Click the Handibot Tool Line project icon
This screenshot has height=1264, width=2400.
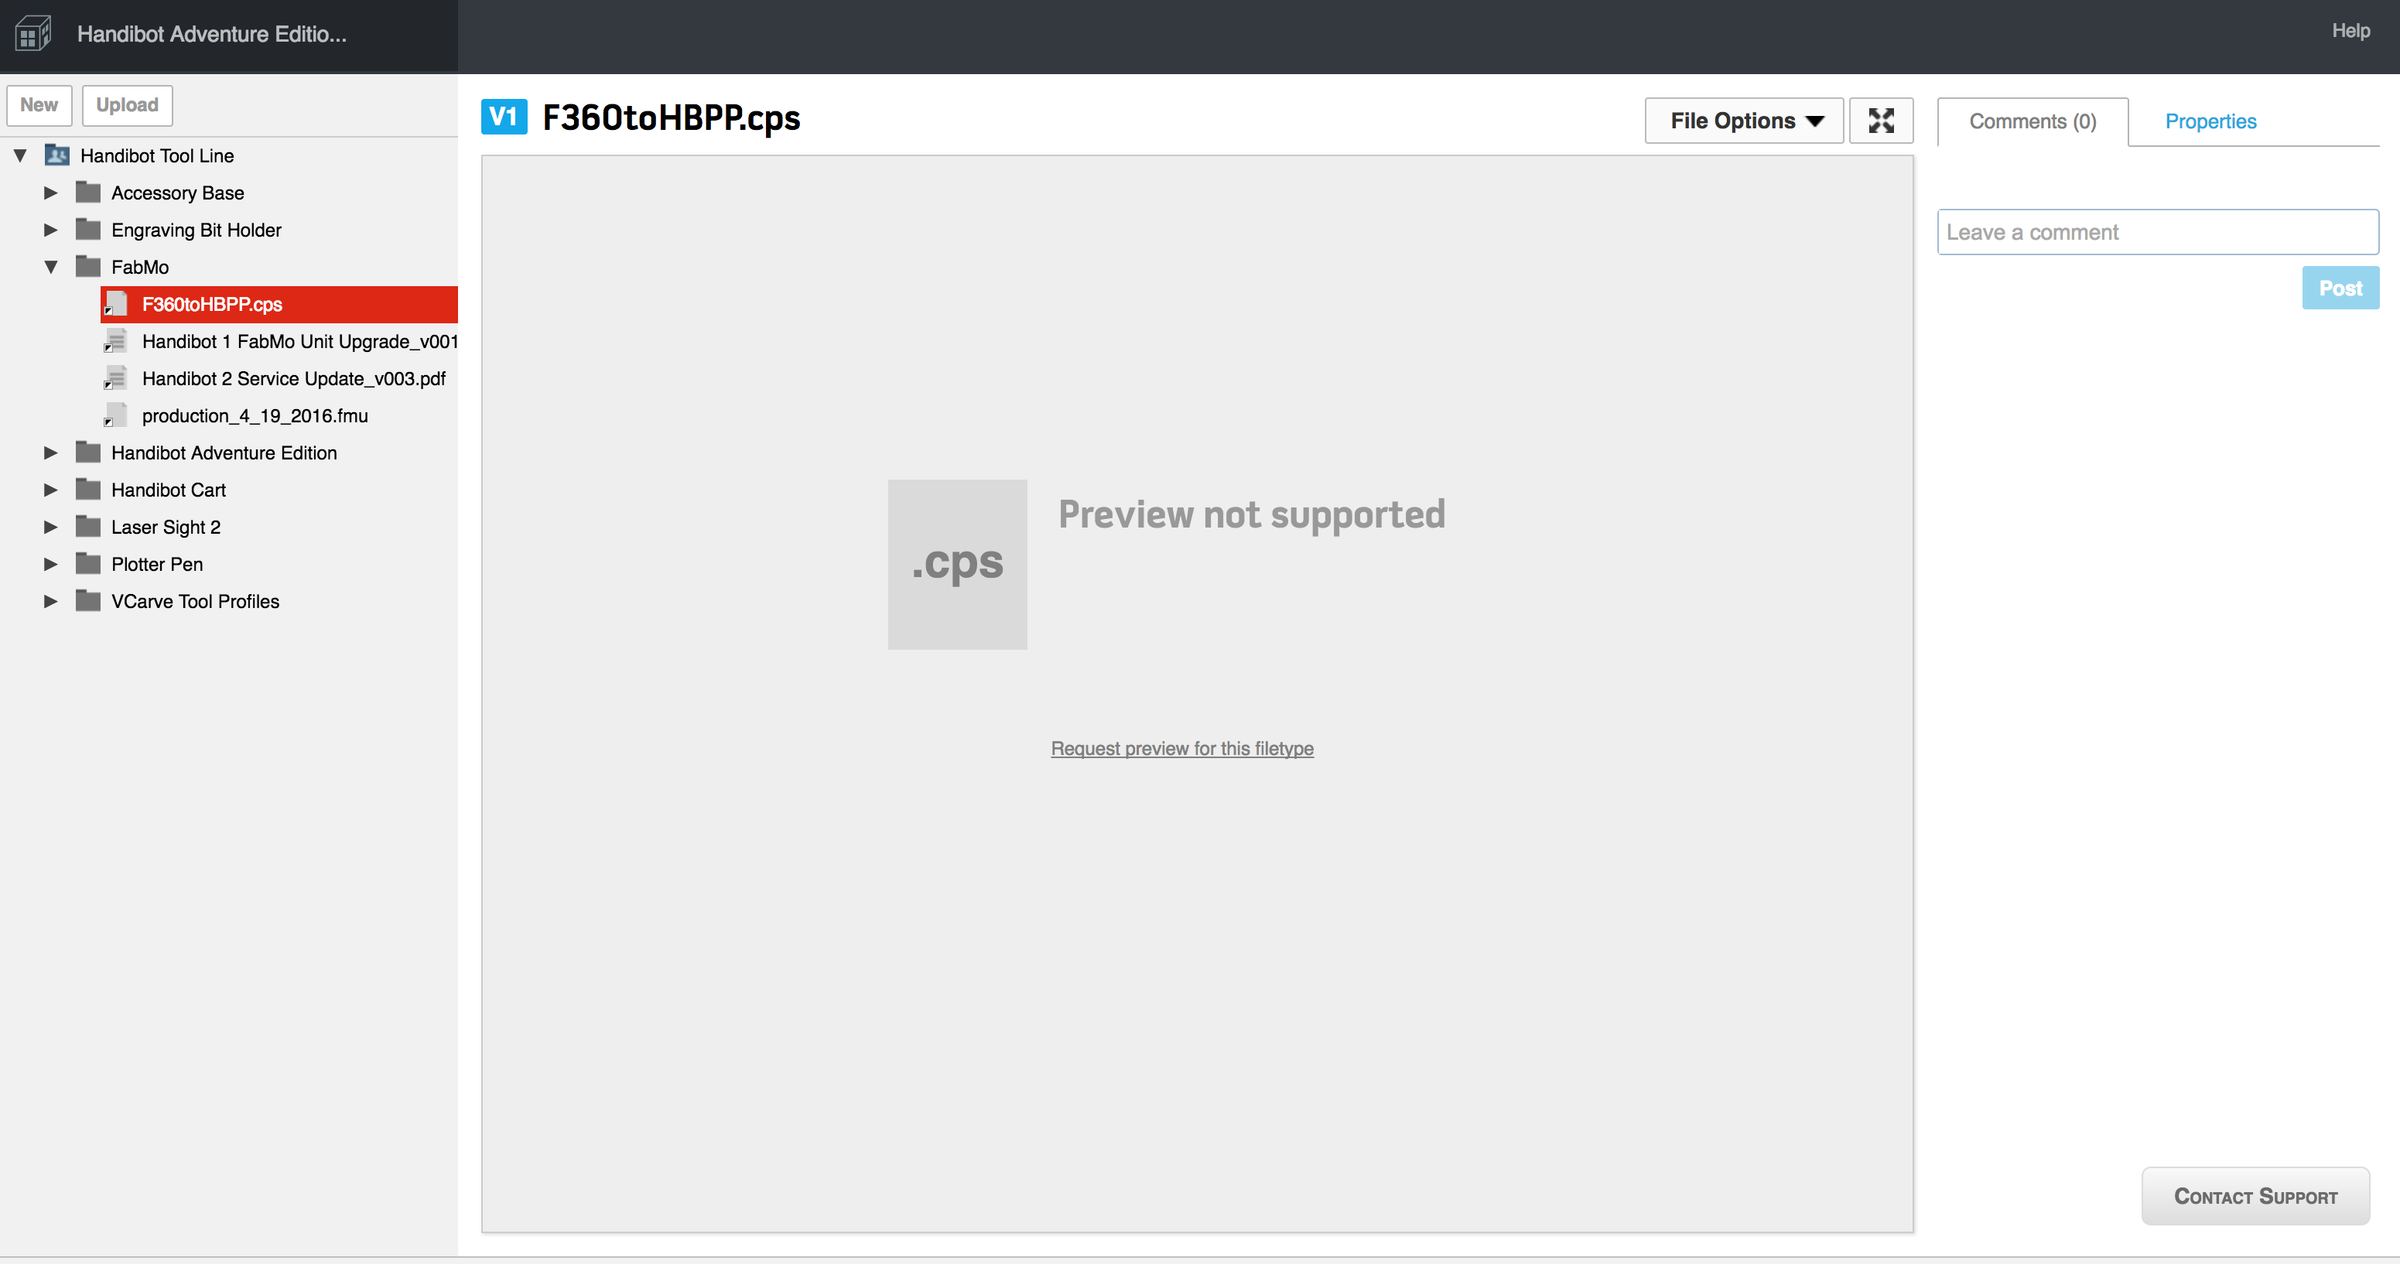57,155
